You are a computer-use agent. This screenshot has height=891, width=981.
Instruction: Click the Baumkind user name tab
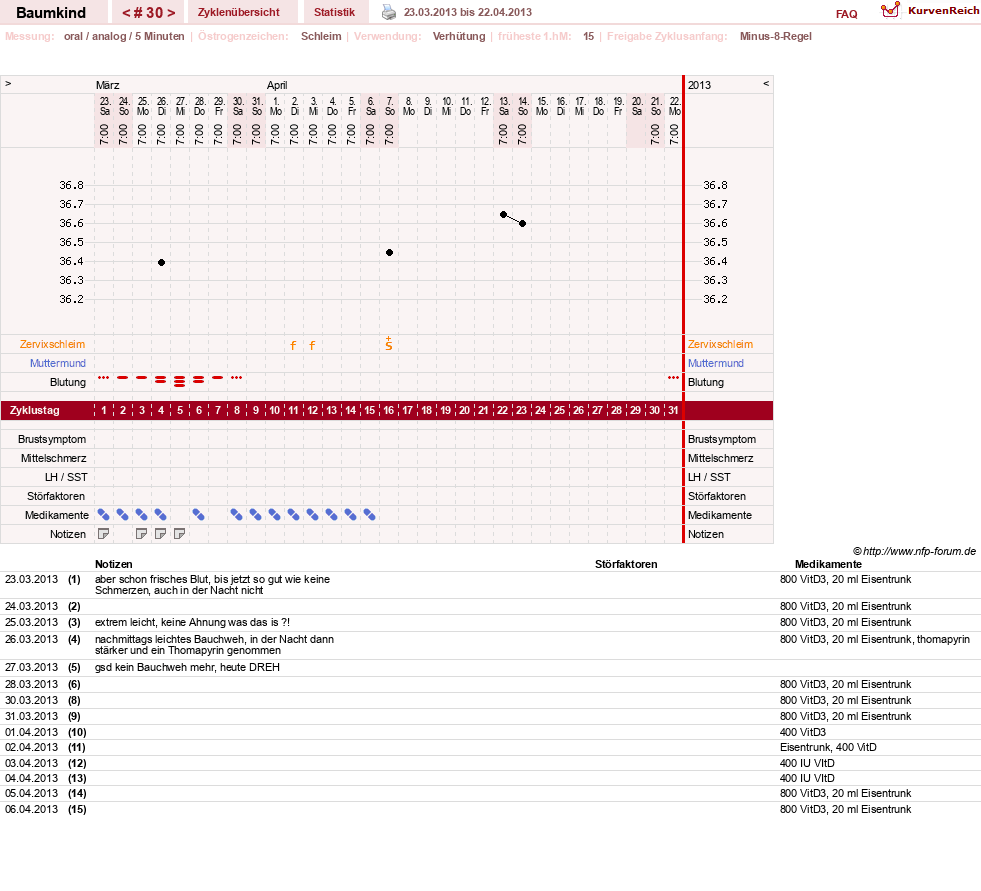51,12
